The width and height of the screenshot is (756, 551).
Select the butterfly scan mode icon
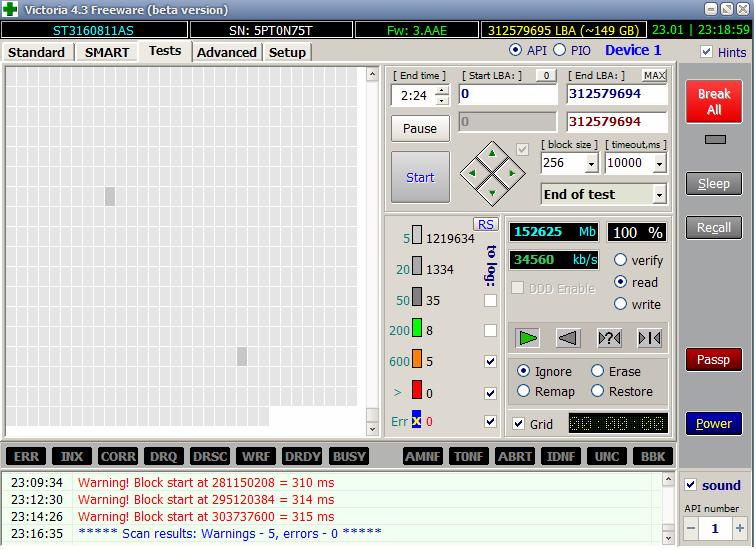pyautogui.click(x=649, y=338)
